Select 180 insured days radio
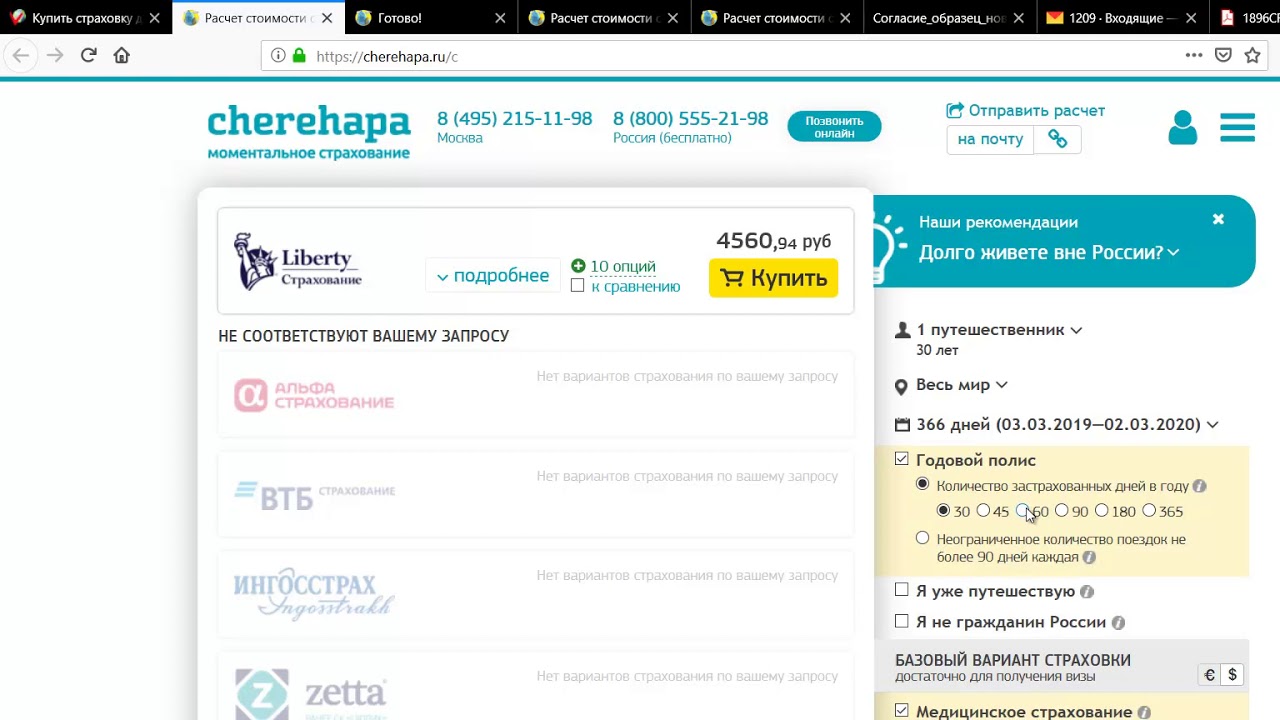 tap(1101, 511)
